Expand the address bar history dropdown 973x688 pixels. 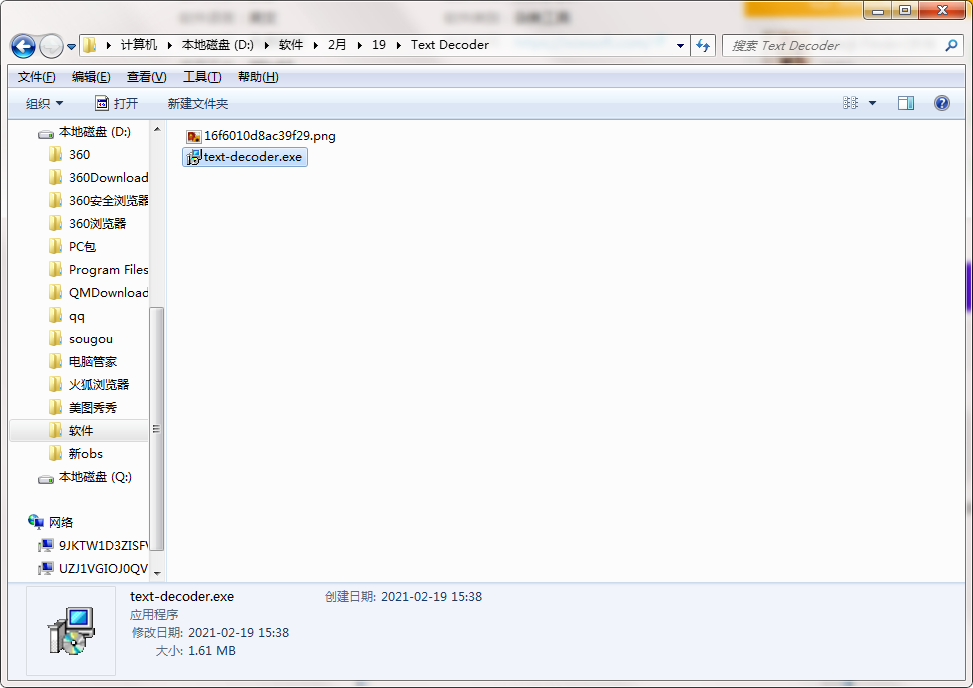click(680, 45)
